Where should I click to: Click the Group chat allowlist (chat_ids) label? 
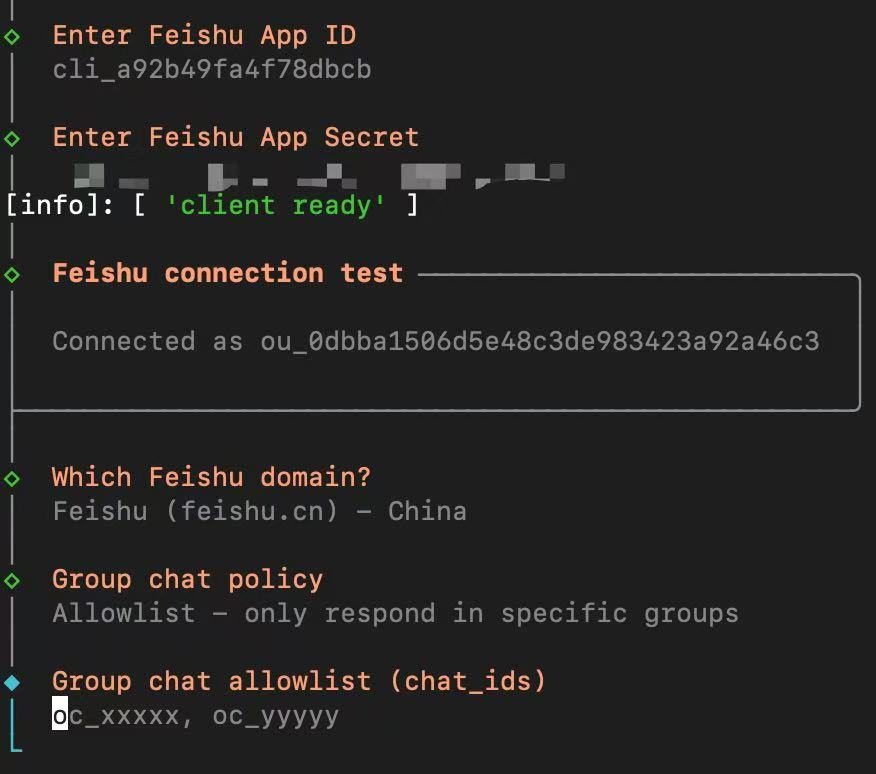coord(299,682)
